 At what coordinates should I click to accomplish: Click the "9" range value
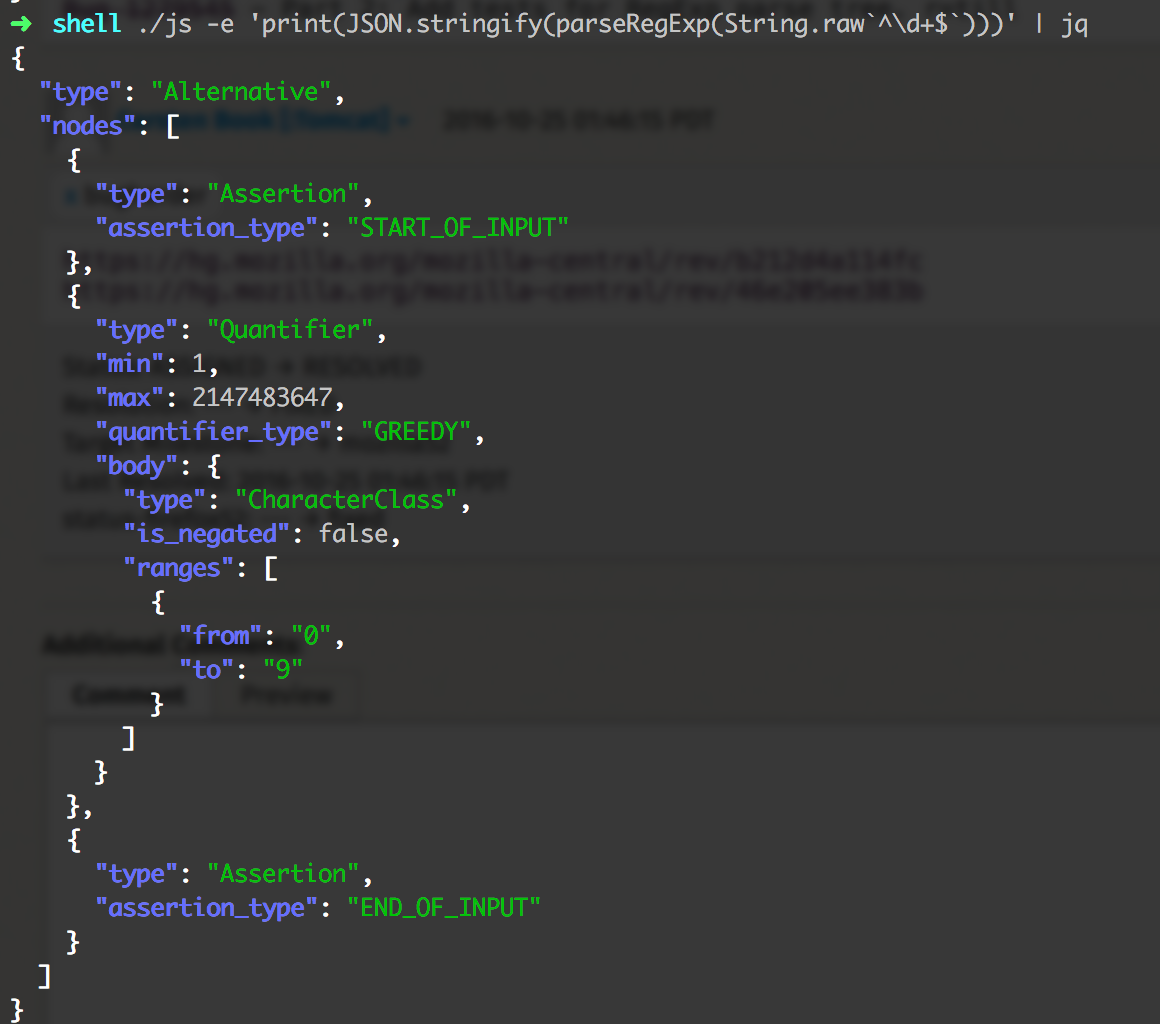[x=283, y=670]
